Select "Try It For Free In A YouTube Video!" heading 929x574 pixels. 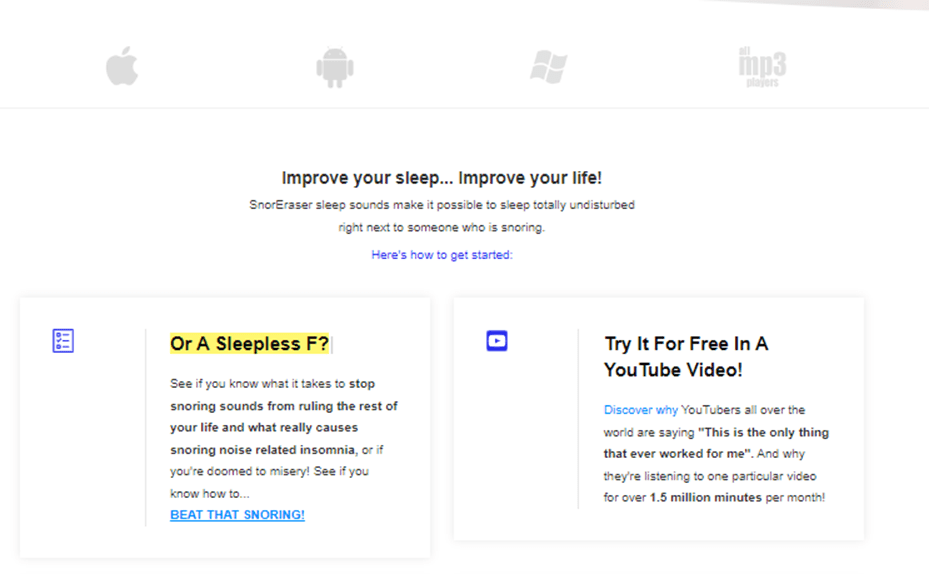coord(686,356)
